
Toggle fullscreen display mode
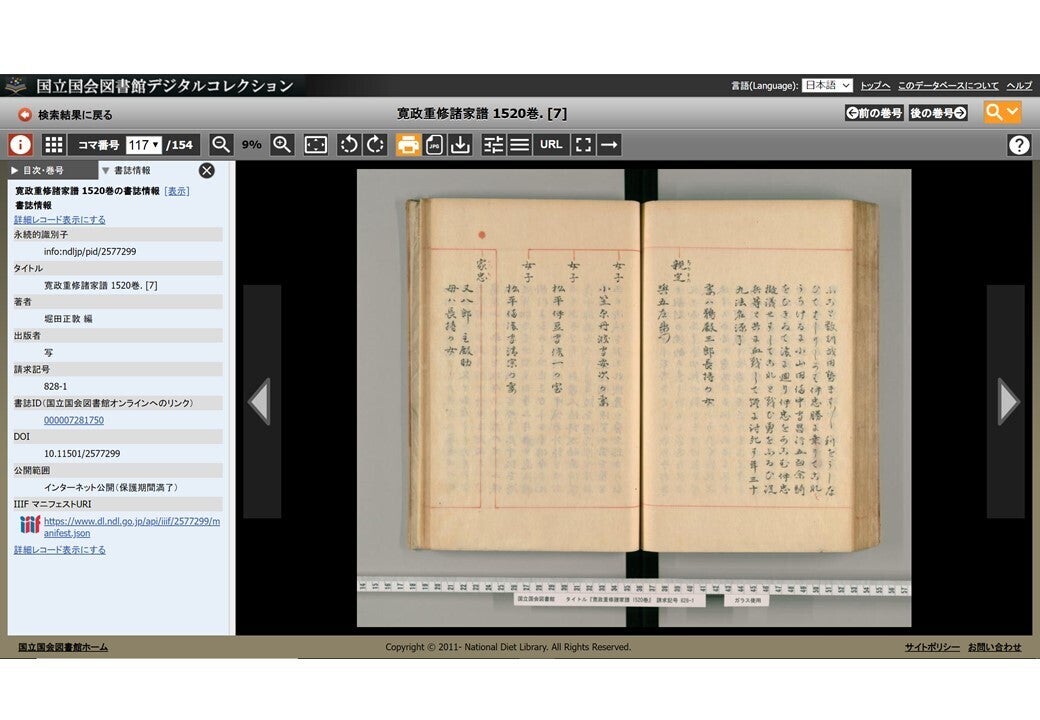(x=583, y=145)
